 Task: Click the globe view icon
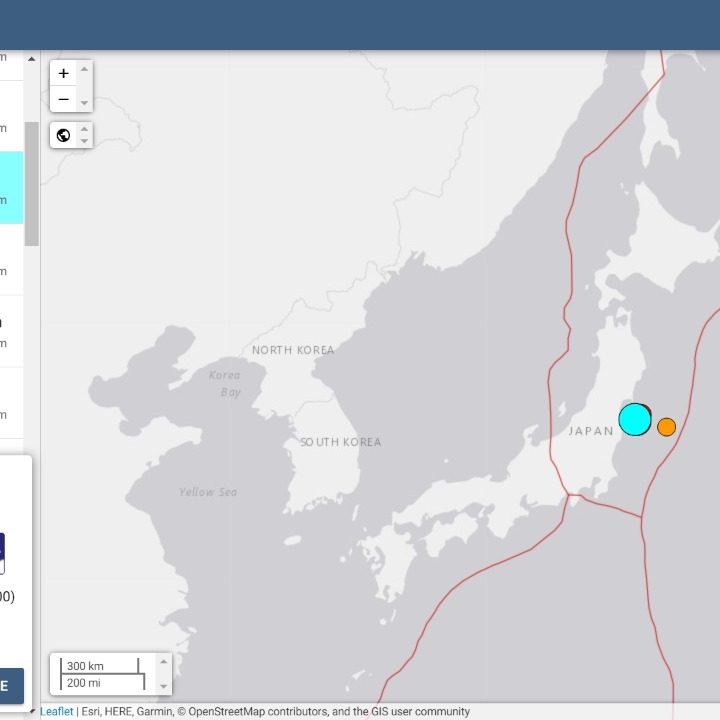tap(63, 135)
